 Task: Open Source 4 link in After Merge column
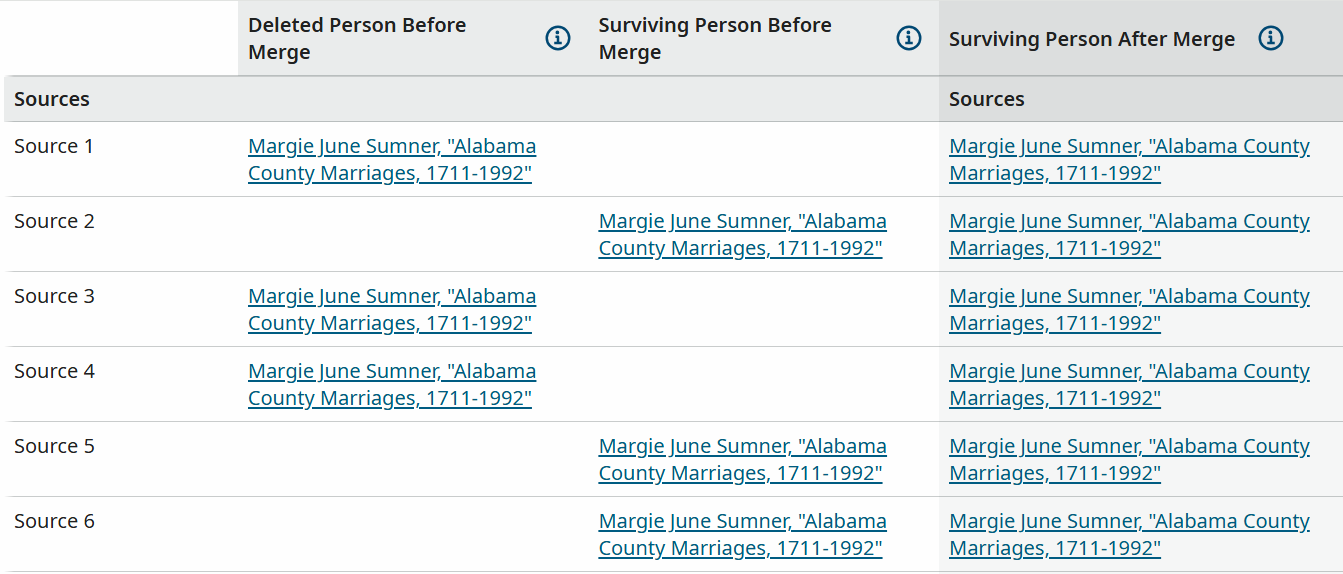[1128, 385]
